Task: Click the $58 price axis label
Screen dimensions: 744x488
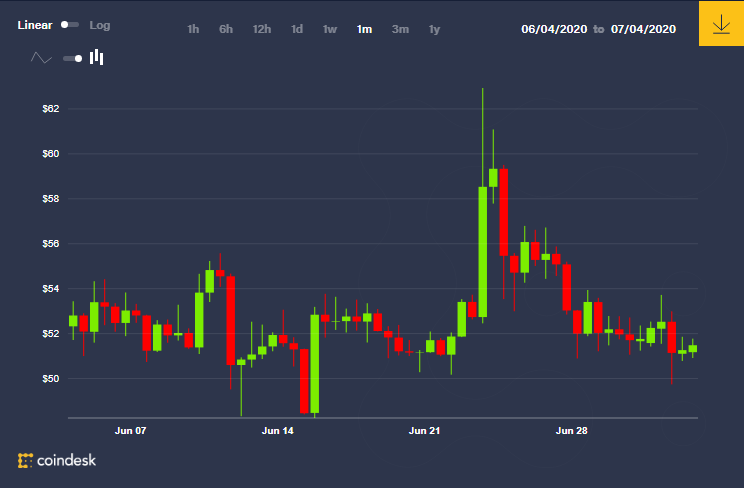Action: [x=51, y=199]
